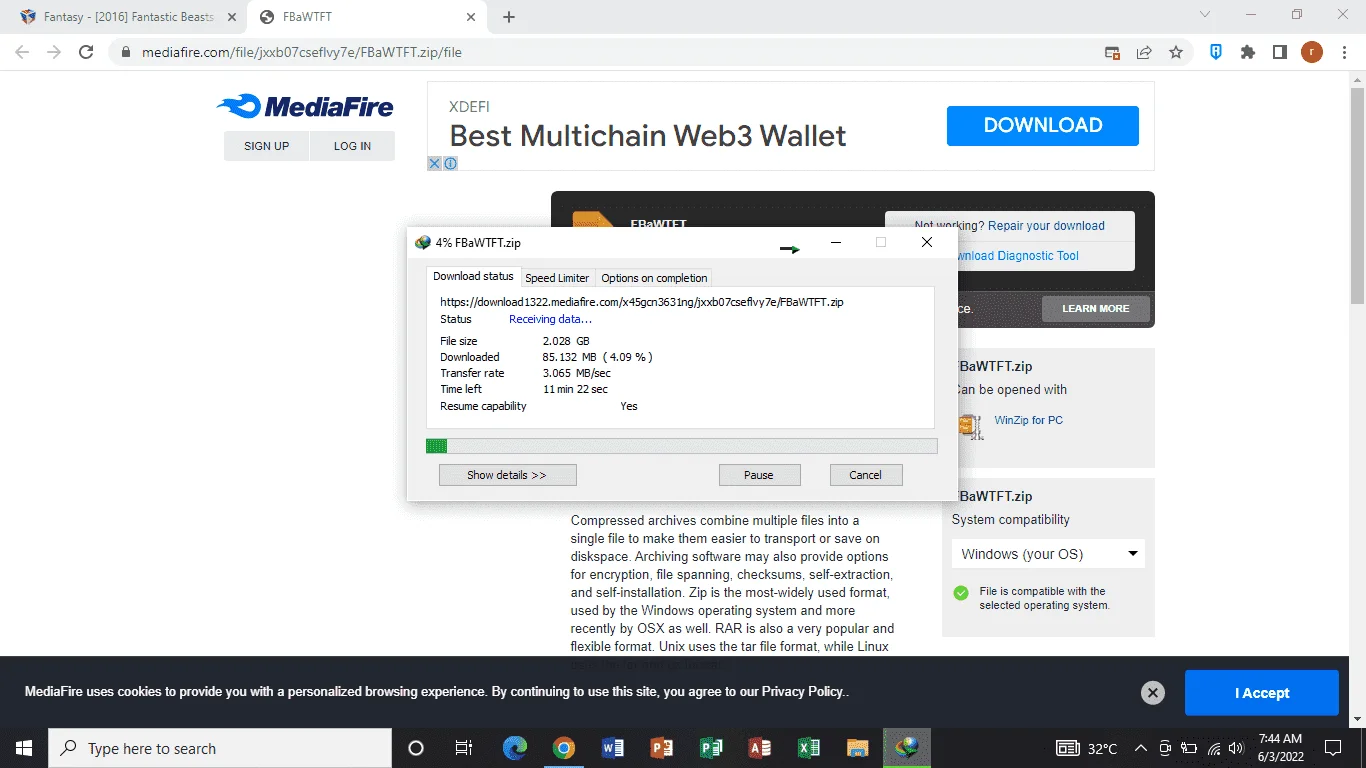Open the Options on completion tab
The image size is (1366, 768).
654,278
